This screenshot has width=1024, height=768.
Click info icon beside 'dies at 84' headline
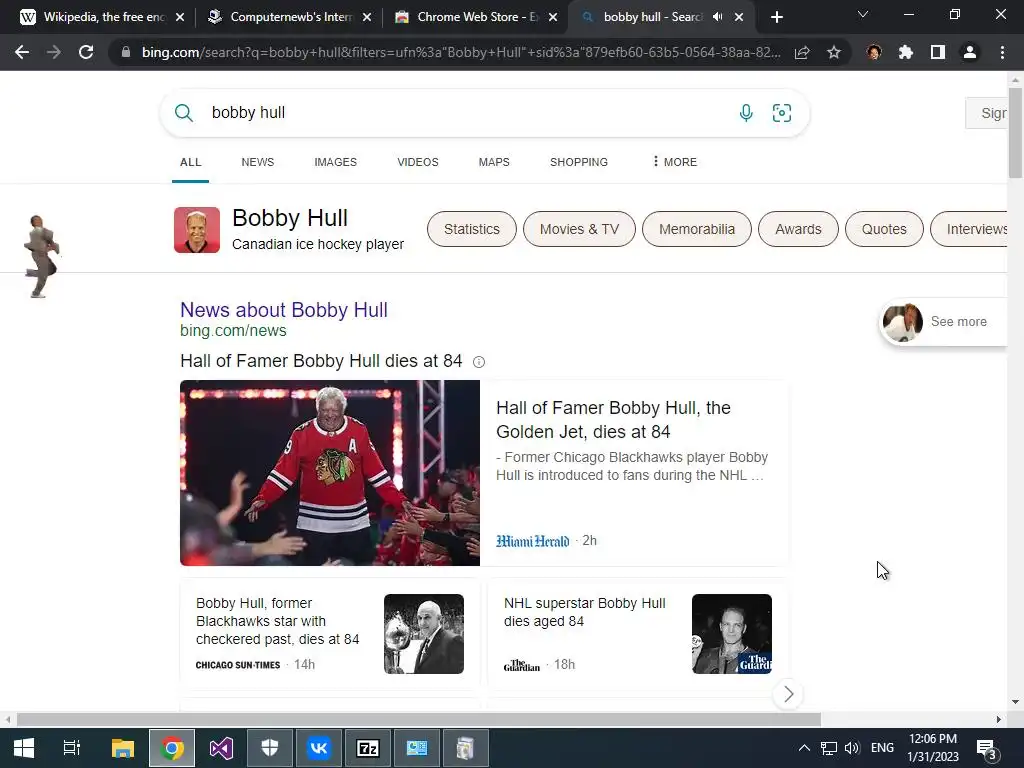pos(479,362)
